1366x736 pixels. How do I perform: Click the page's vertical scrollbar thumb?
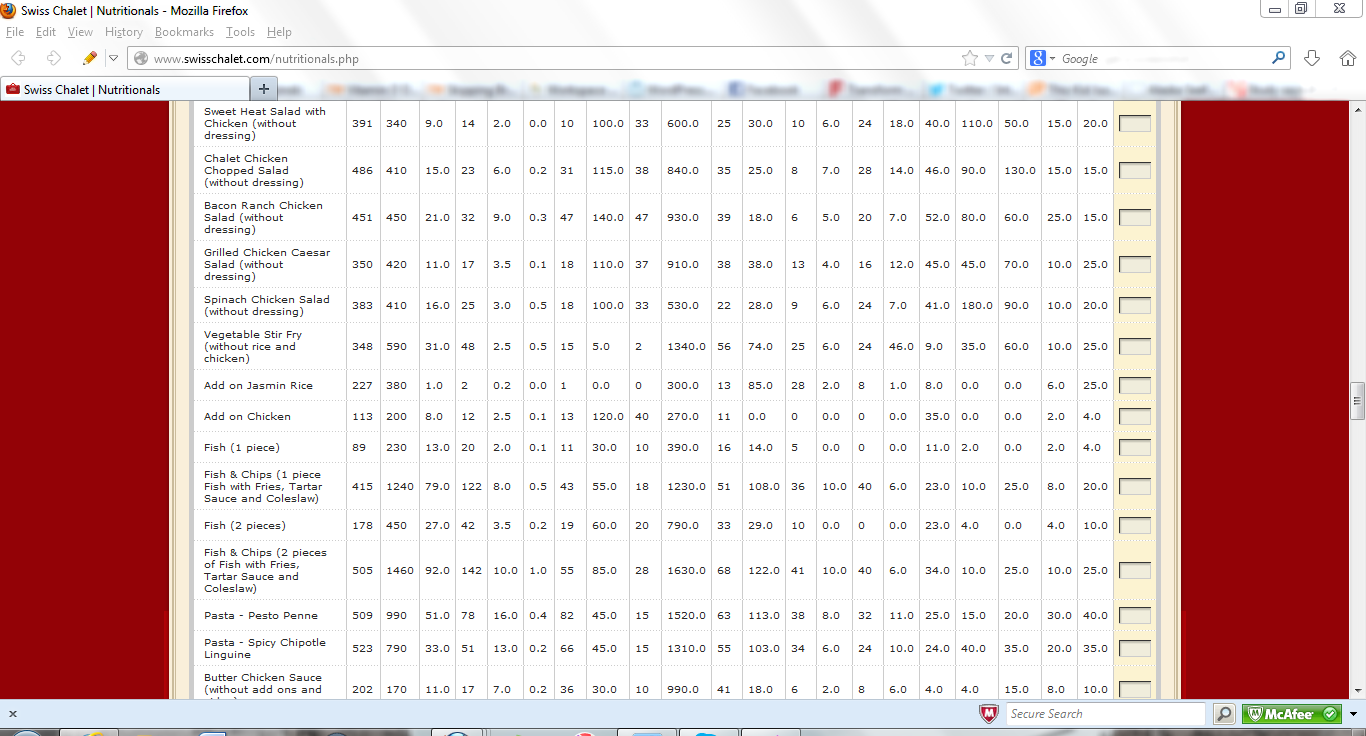coord(1357,400)
